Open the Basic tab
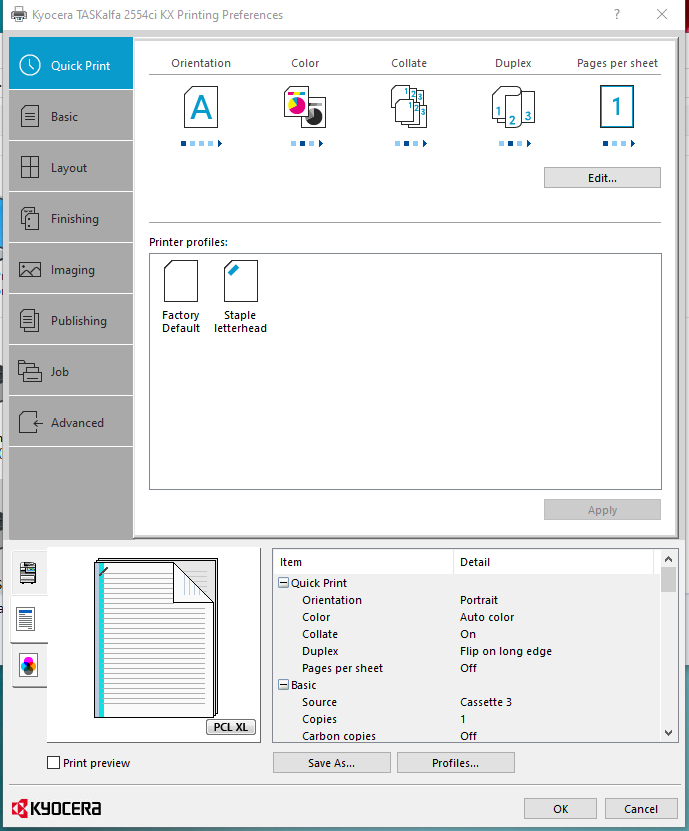Image resolution: width=689 pixels, height=831 pixels. click(x=70, y=116)
